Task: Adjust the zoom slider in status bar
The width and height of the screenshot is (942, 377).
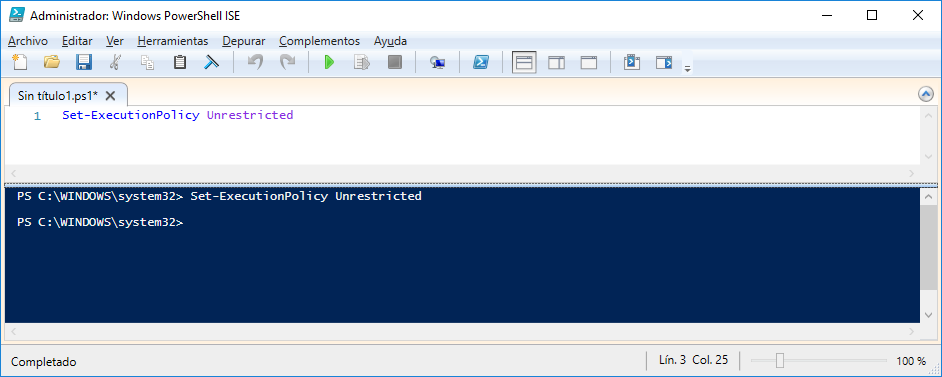Action: [x=780, y=361]
